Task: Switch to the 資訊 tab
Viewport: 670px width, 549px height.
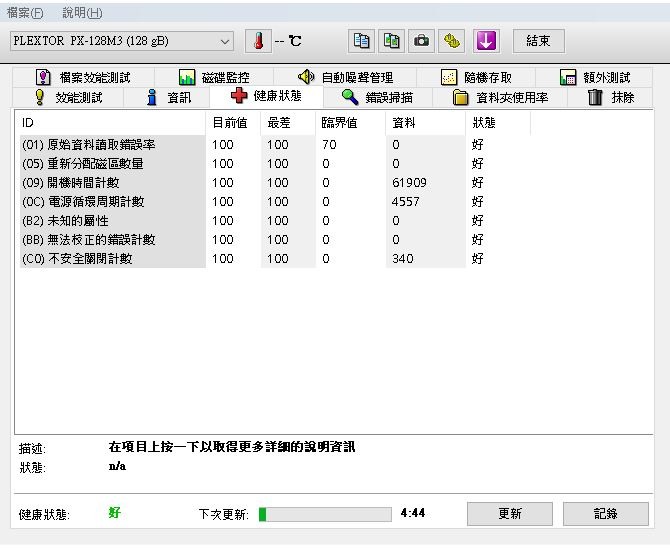Action: click(168, 97)
